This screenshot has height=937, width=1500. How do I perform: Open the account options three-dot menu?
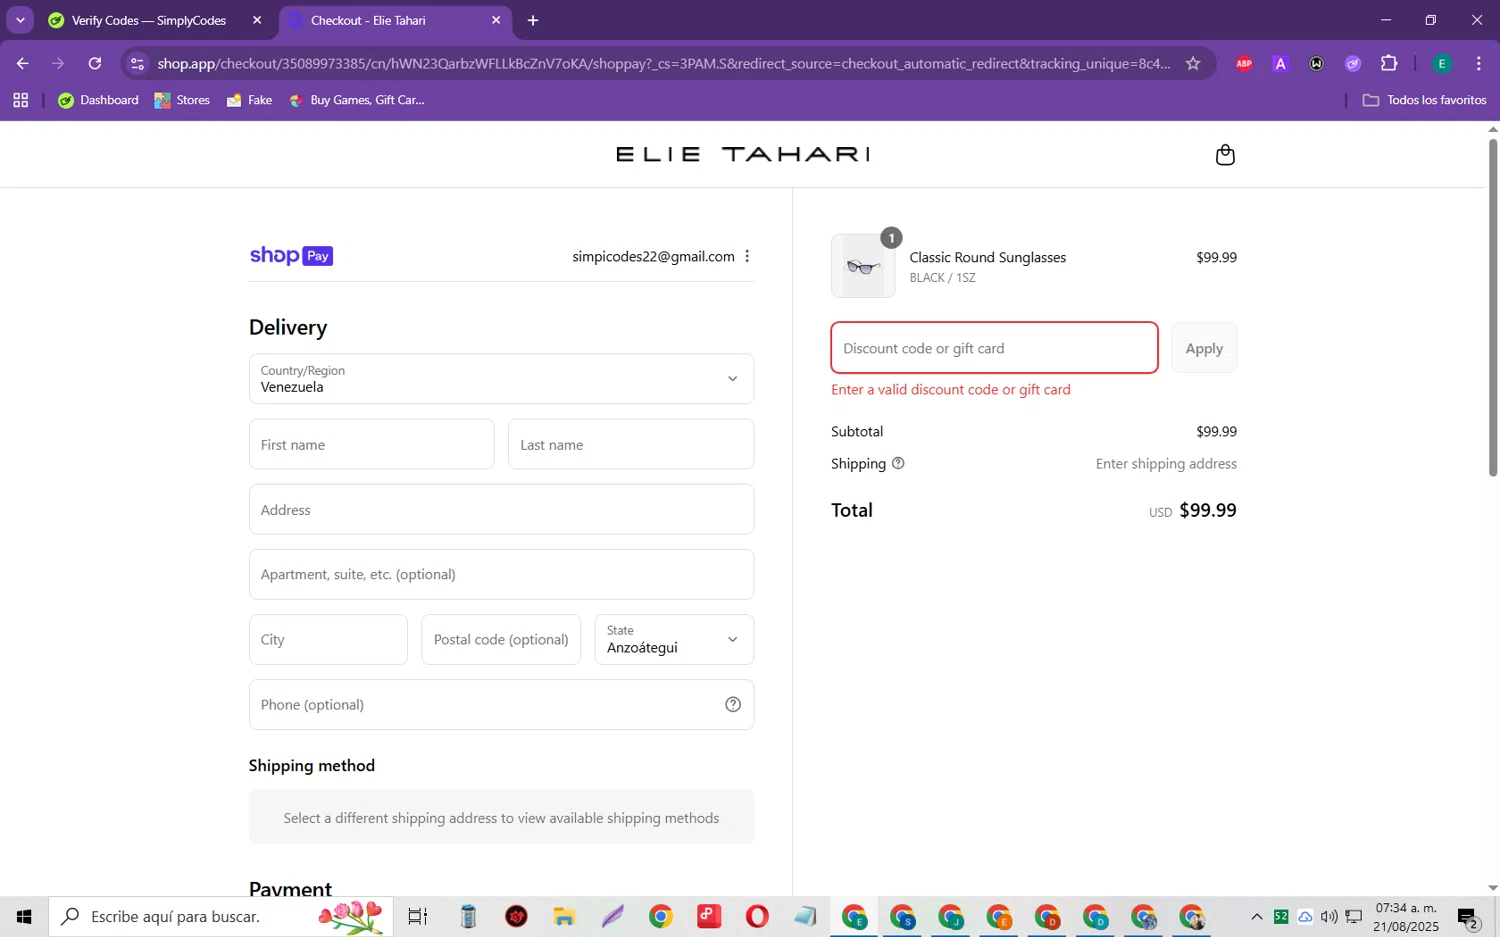click(x=747, y=256)
